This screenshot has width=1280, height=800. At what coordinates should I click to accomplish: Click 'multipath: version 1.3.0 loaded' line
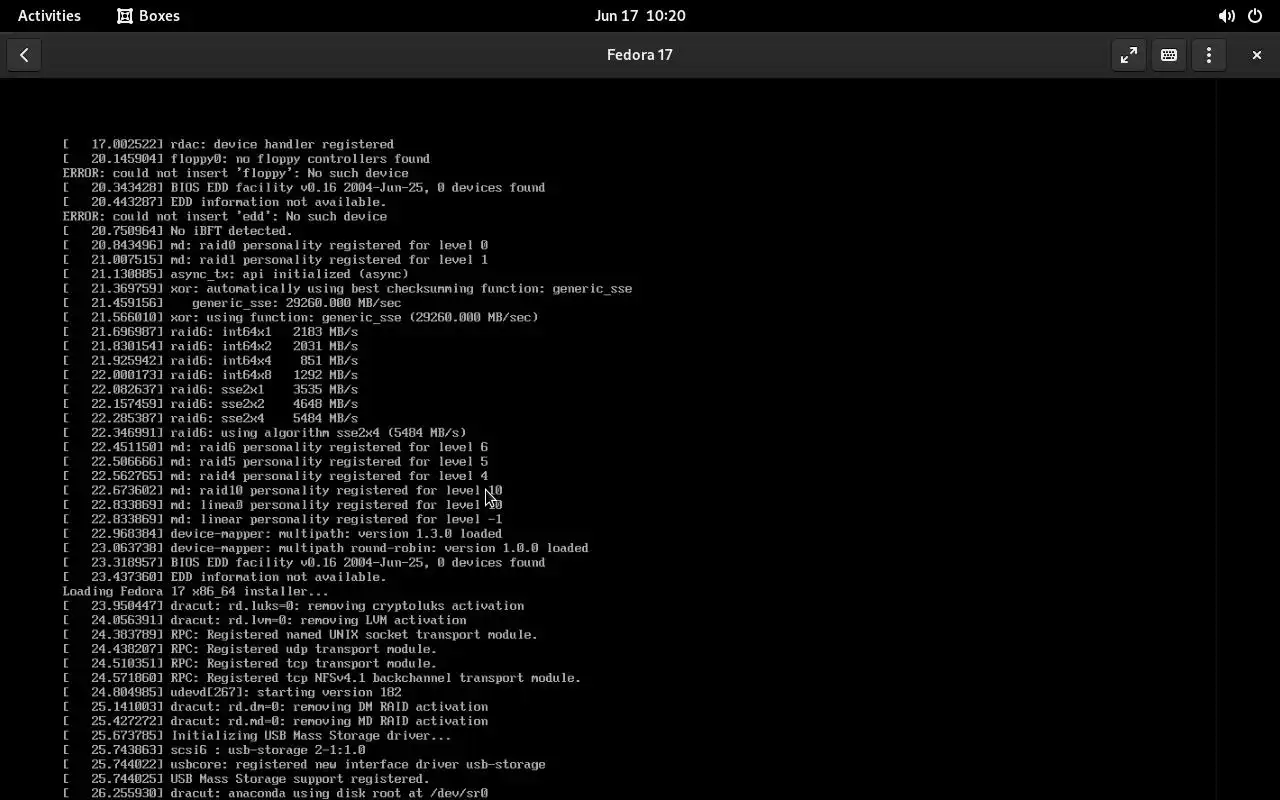tap(282, 533)
